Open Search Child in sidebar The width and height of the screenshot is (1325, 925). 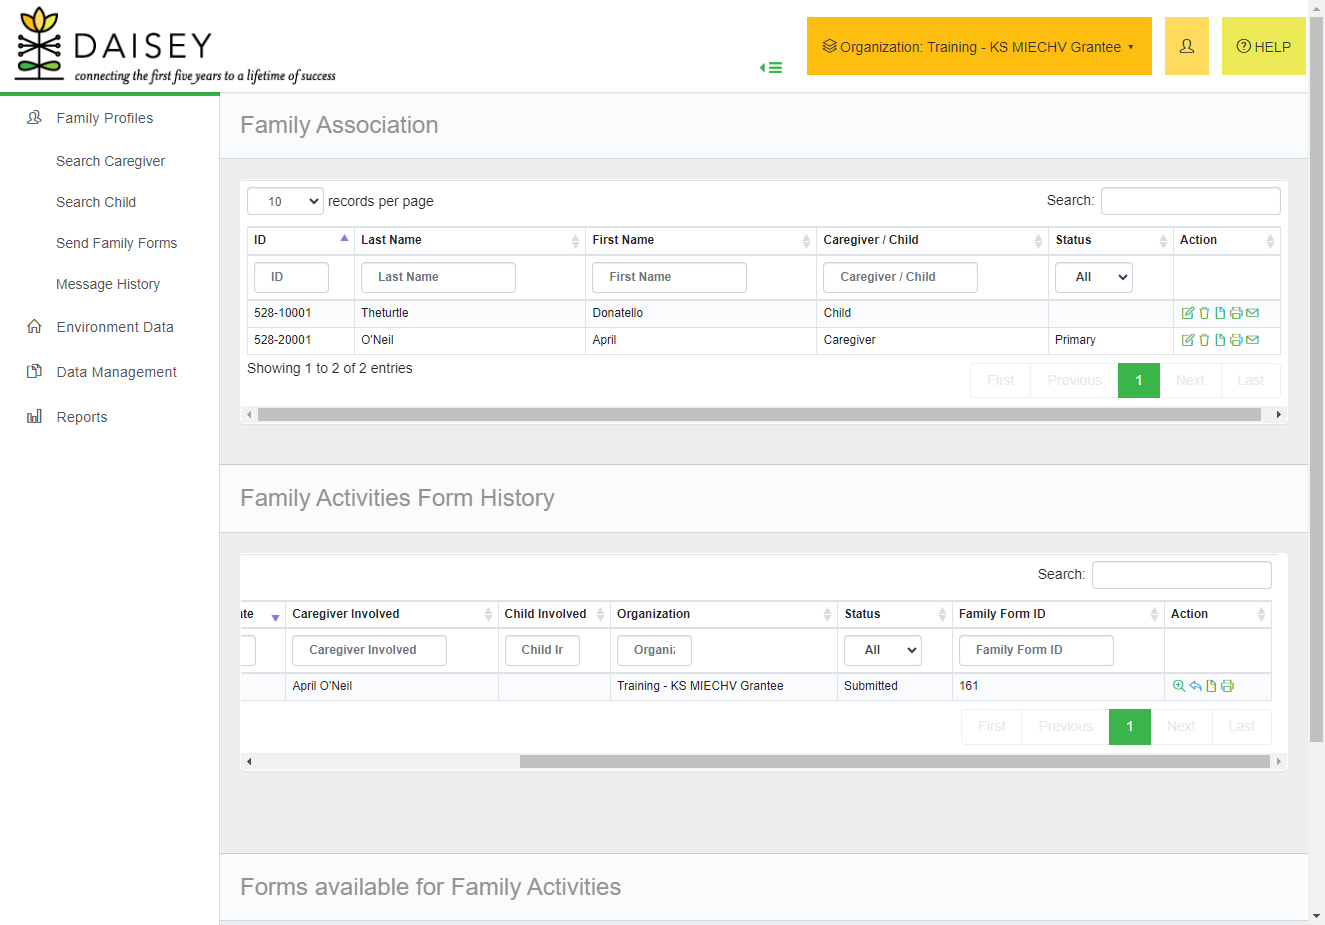(96, 202)
